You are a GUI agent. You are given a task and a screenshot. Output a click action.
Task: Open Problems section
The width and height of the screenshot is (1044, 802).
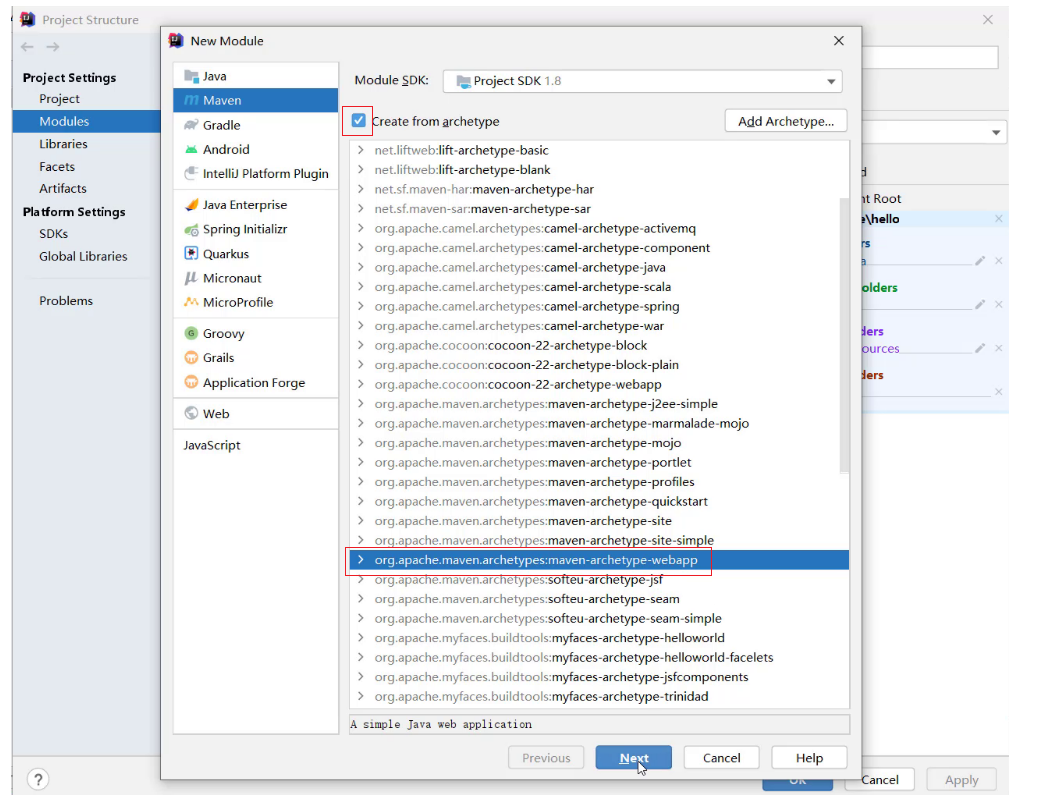point(66,301)
